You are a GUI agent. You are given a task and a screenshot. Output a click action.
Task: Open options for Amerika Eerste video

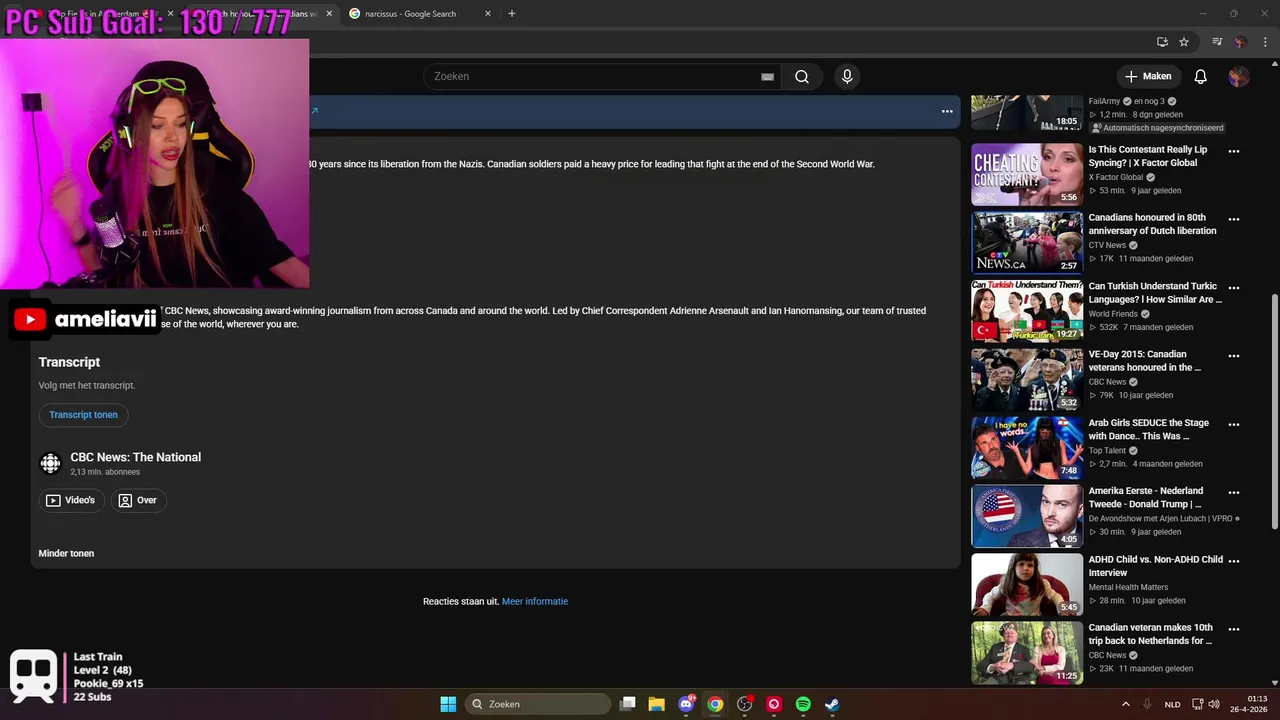point(1234,492)
